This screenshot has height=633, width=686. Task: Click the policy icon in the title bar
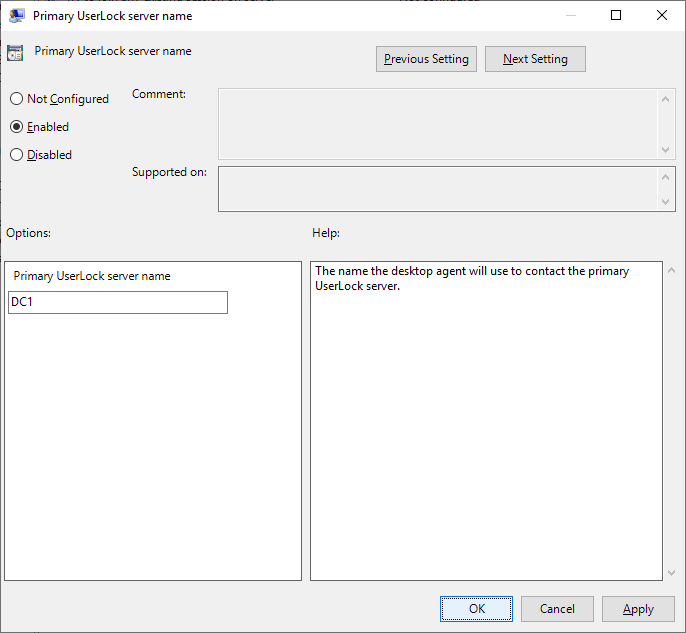pyautogui.click(x=17, y=15)
